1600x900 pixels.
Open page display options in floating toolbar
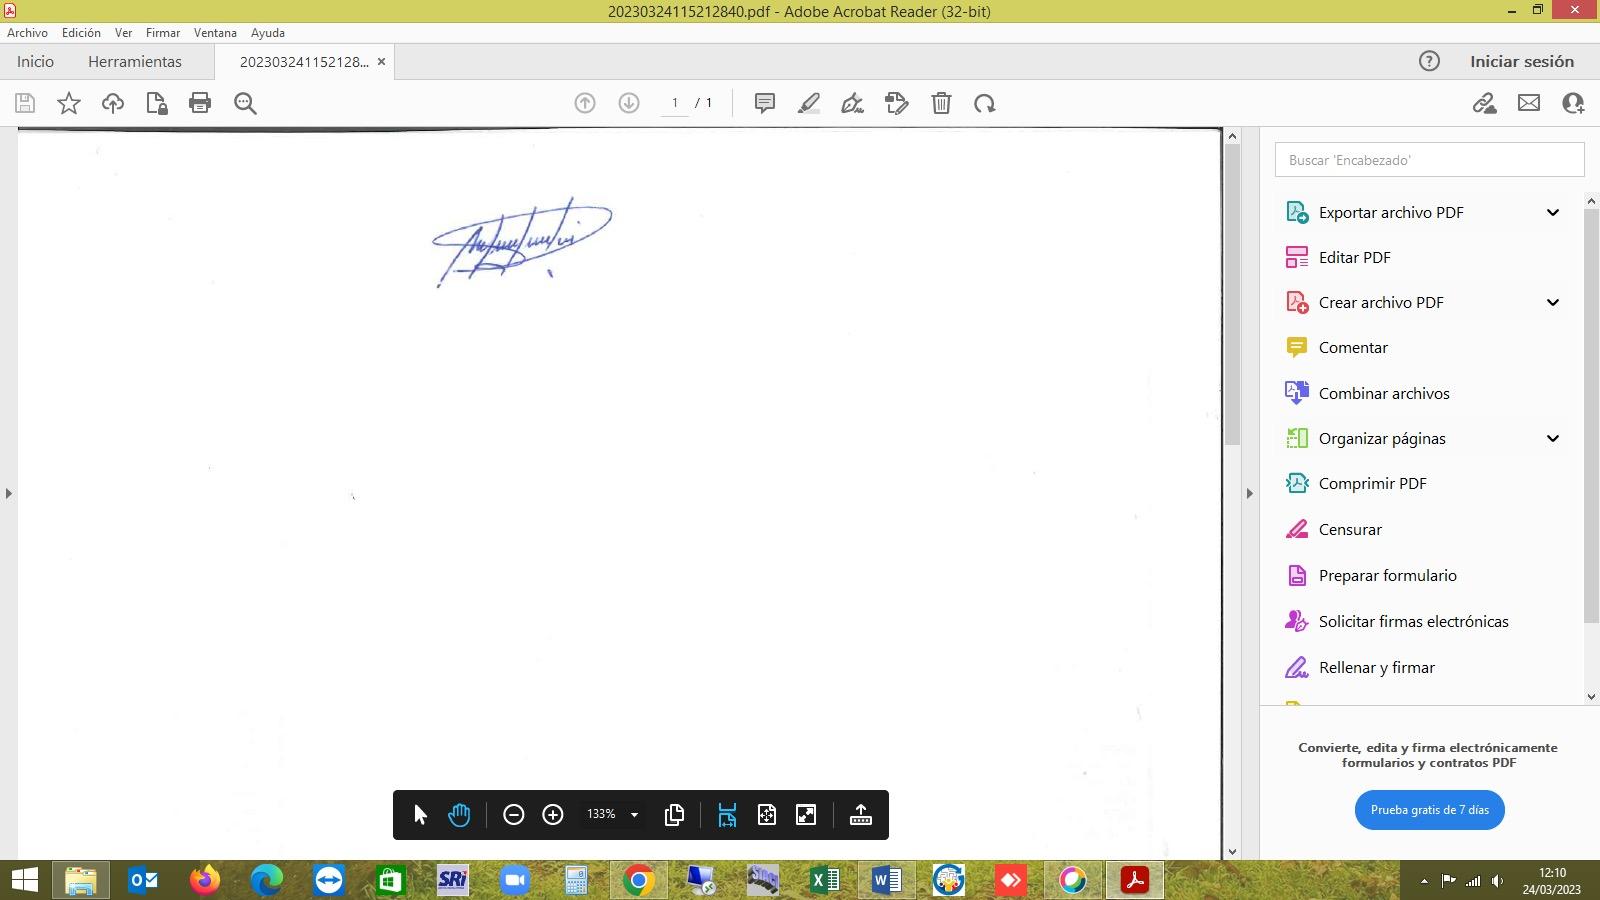675,815
